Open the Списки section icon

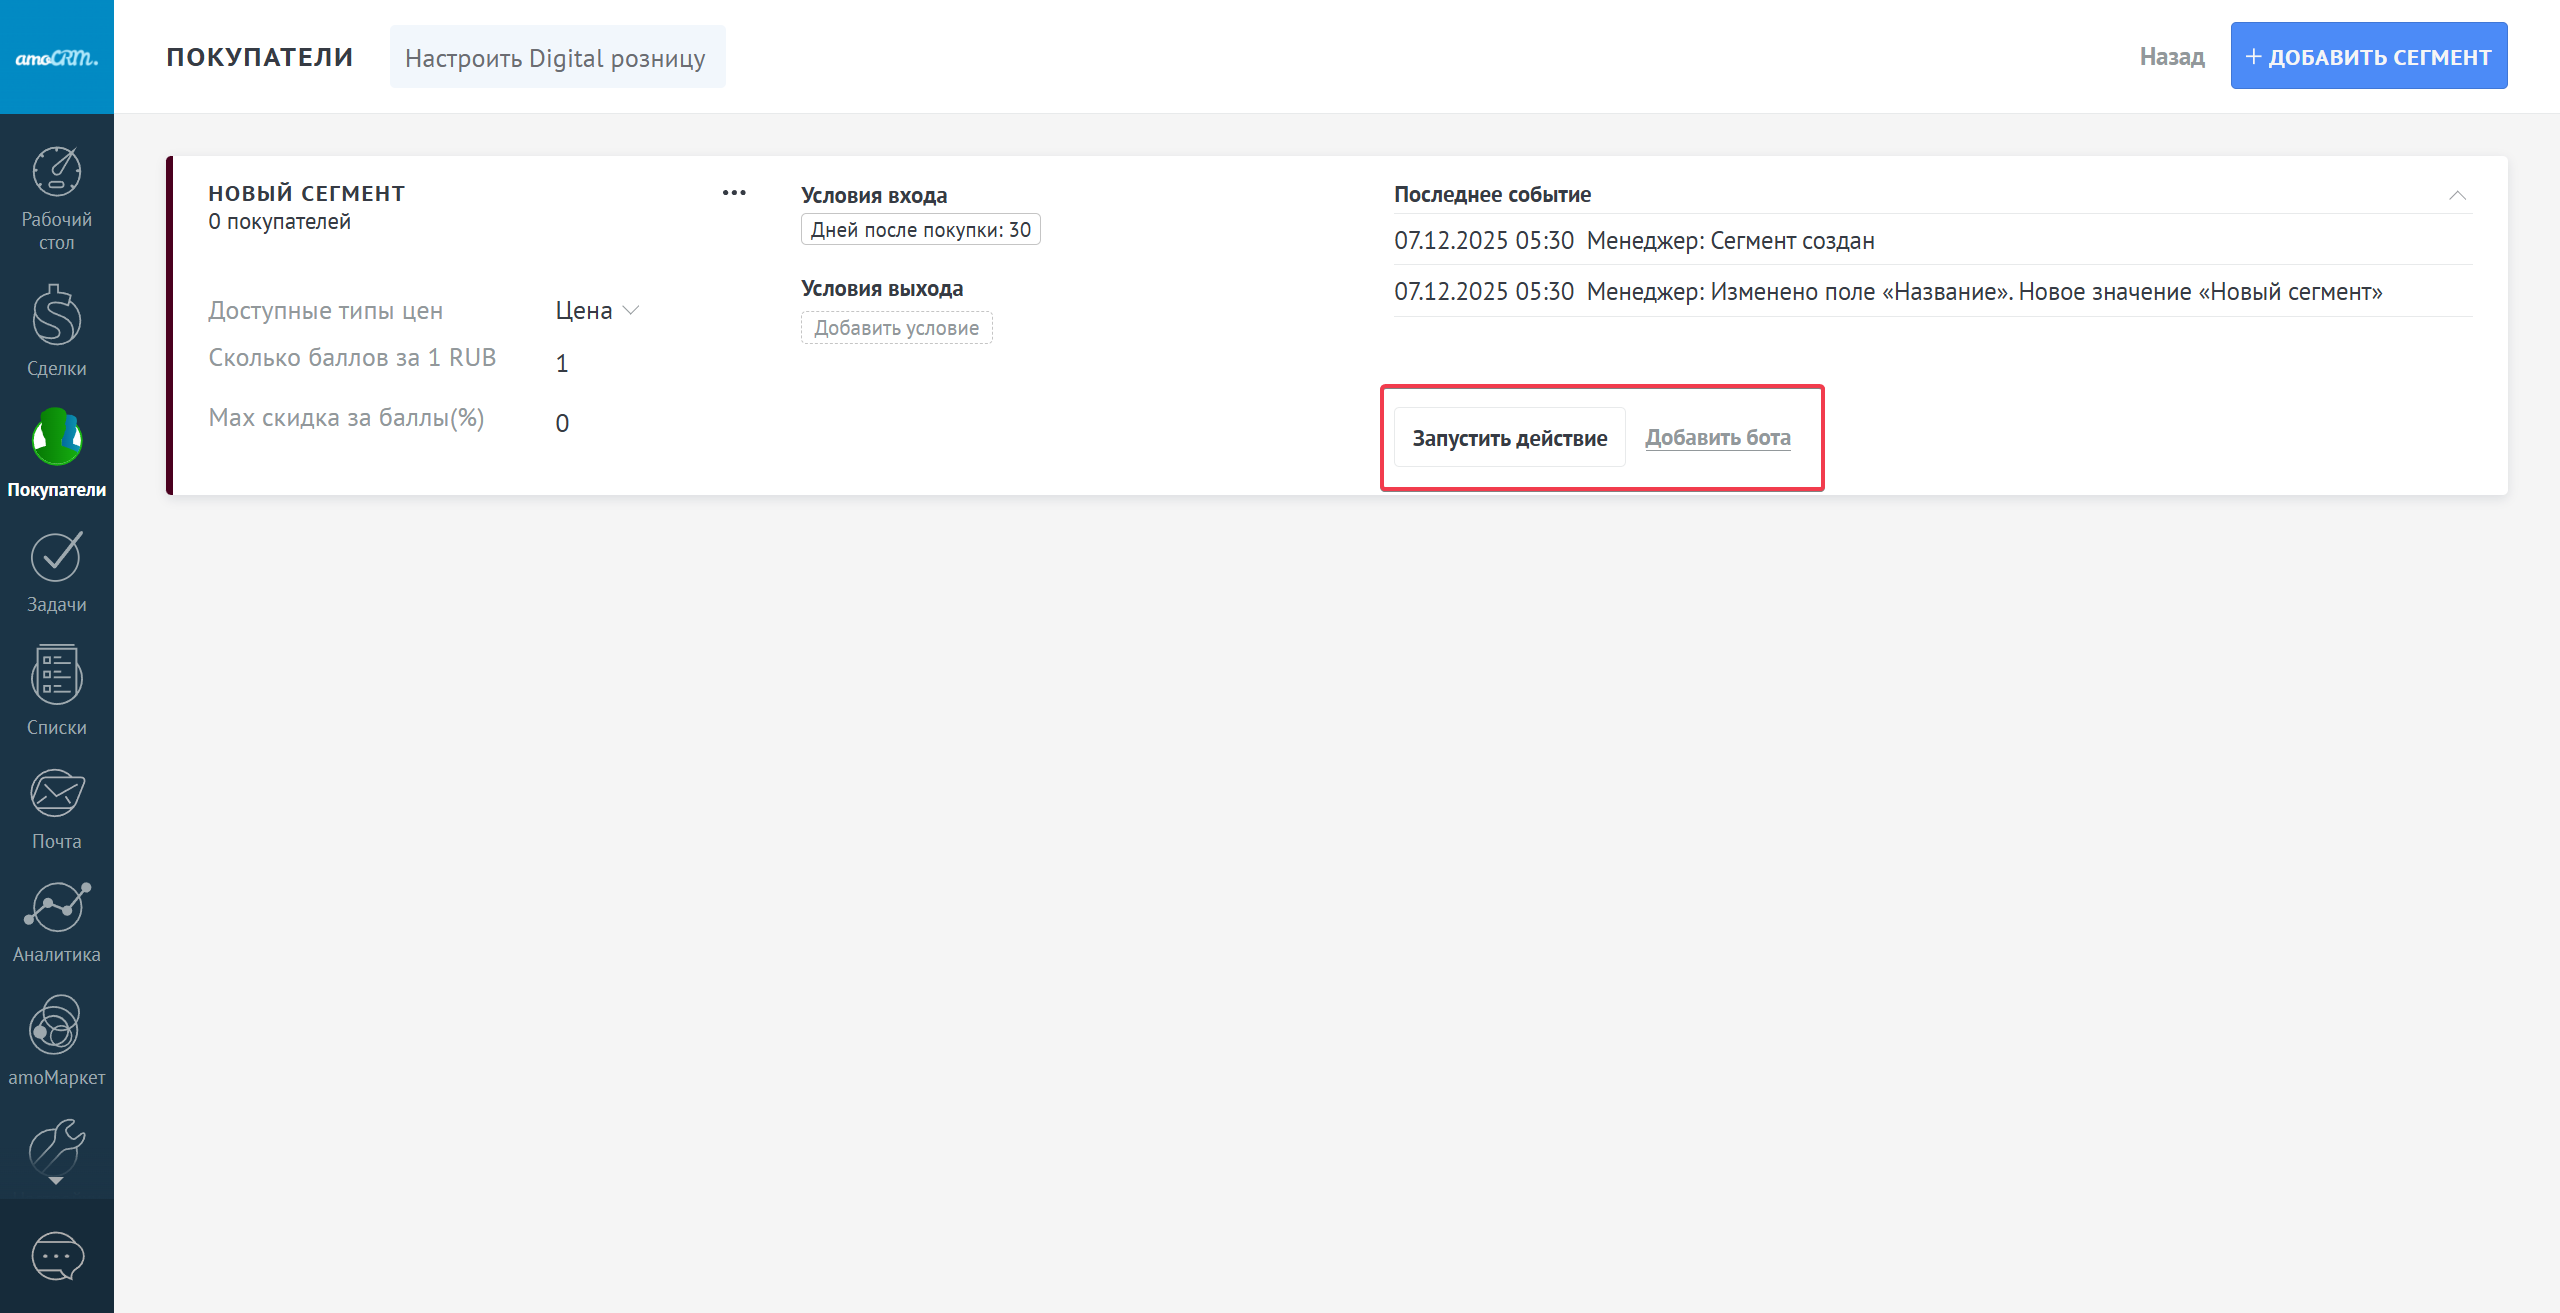point(56,675)
